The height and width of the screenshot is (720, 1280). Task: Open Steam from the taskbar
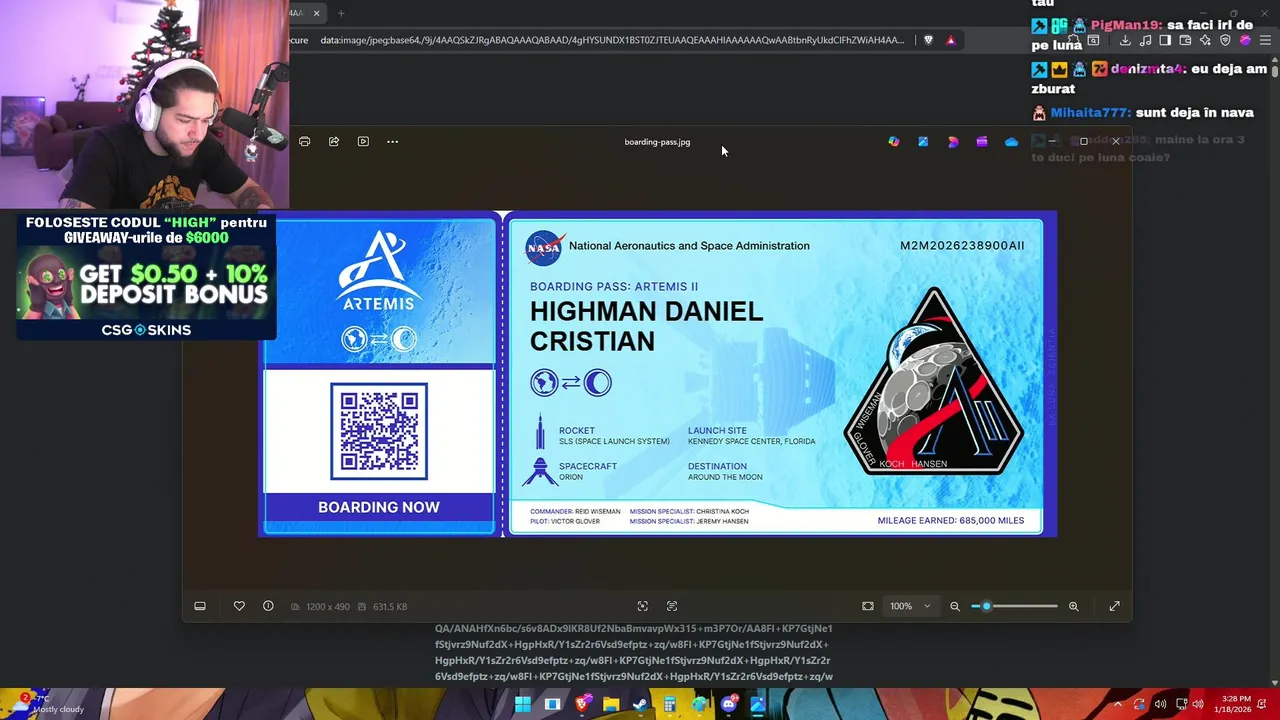point(640,705)
